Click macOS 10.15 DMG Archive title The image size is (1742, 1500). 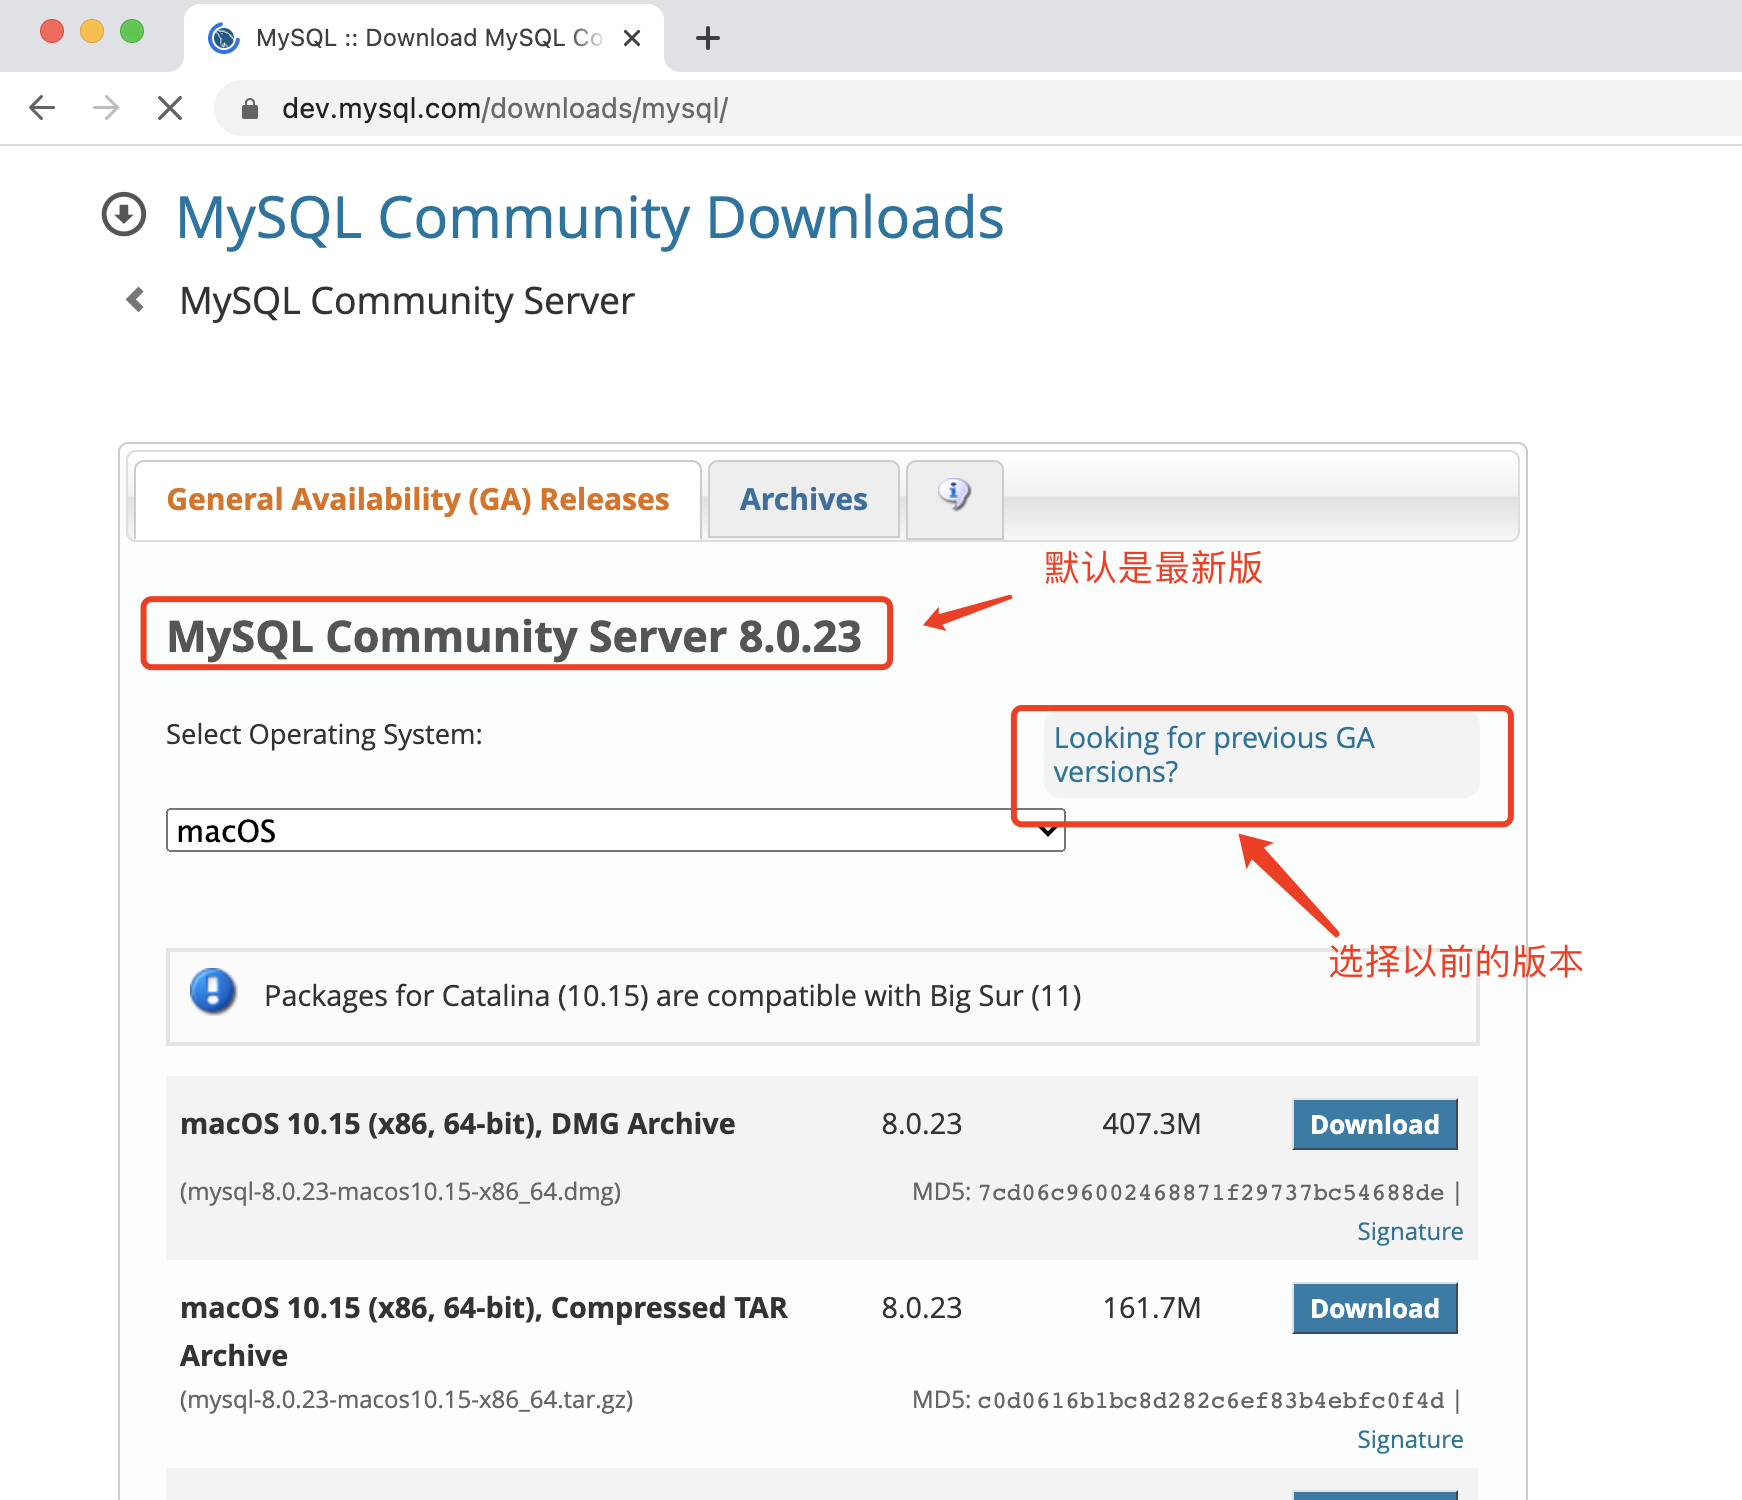tap(458, 1124)
